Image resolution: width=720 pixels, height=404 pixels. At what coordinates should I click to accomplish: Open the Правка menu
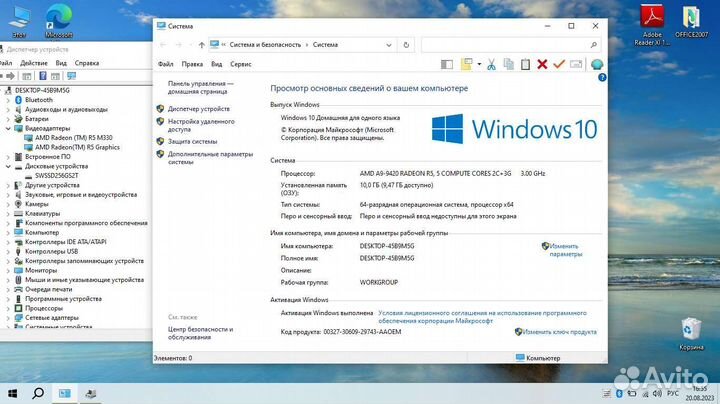point(192,64)
